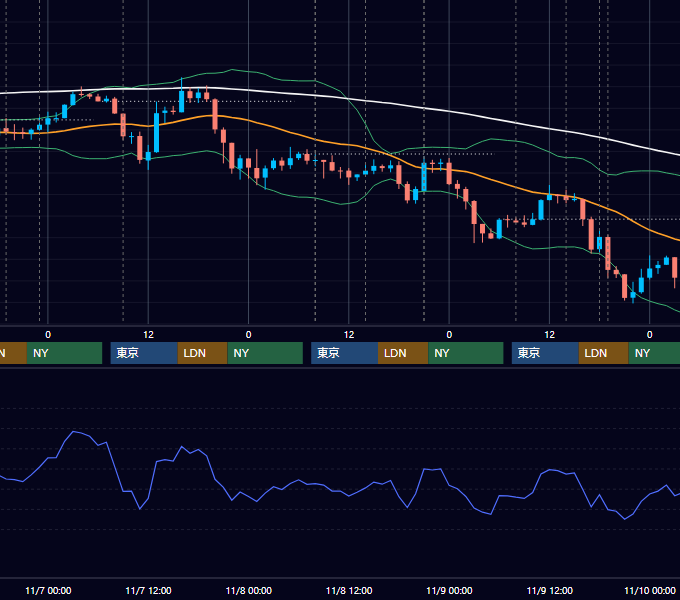
Task: Click the 11/9 12:00 time axis label
Action: [x=549, y=590]
